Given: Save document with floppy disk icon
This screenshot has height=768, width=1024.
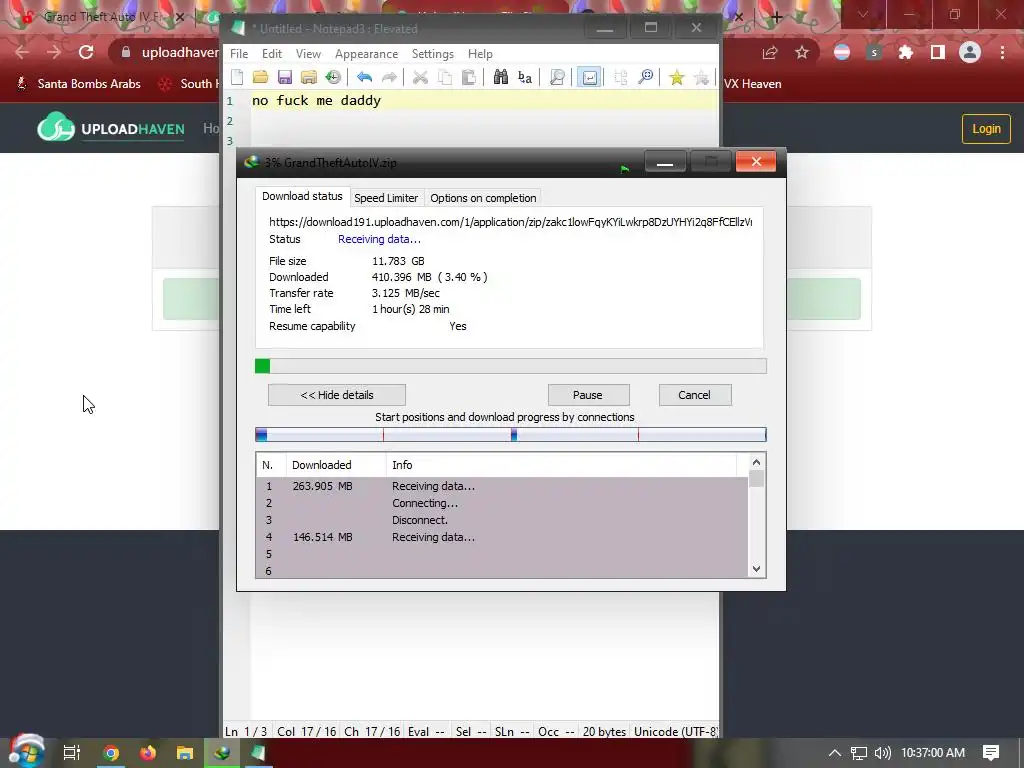Looking at the screenshot, I should point(285,78).
